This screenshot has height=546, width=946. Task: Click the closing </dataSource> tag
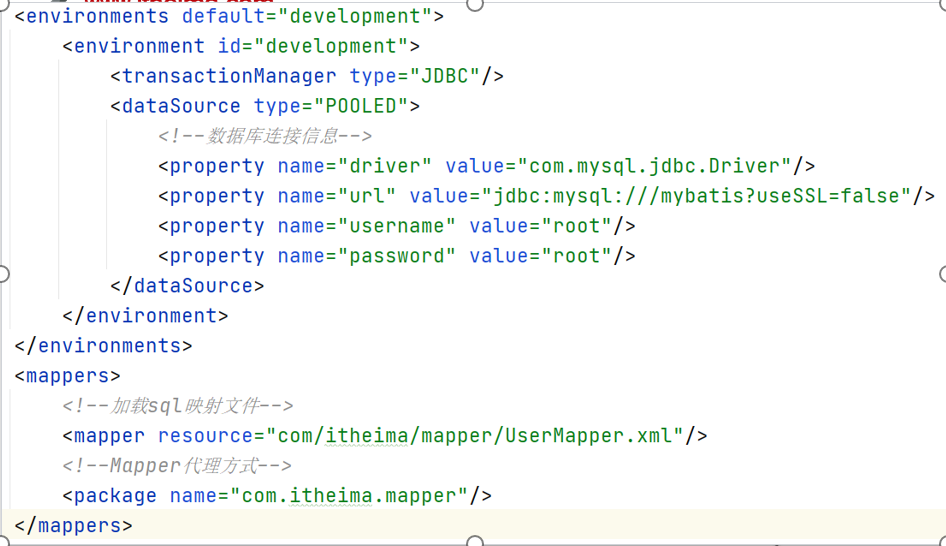187,286
